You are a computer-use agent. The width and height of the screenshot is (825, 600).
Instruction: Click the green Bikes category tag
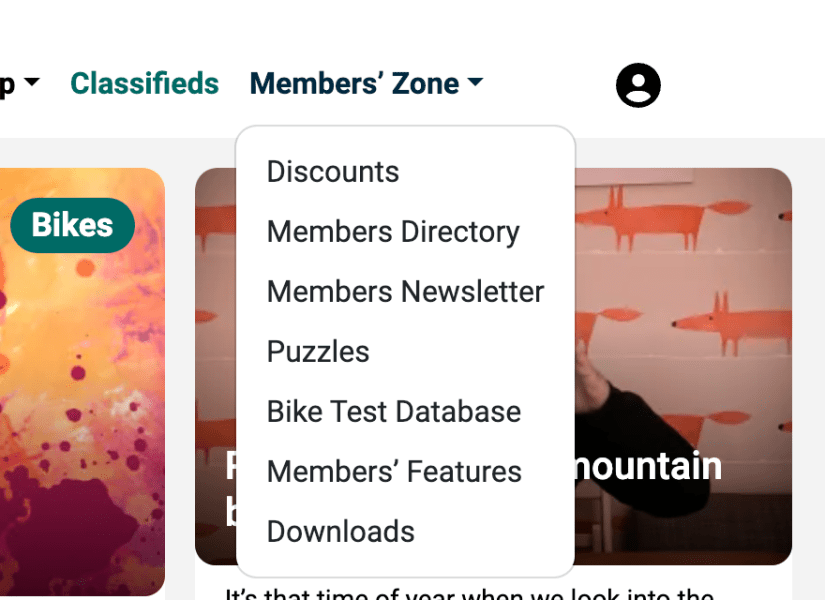click(72, 225)
